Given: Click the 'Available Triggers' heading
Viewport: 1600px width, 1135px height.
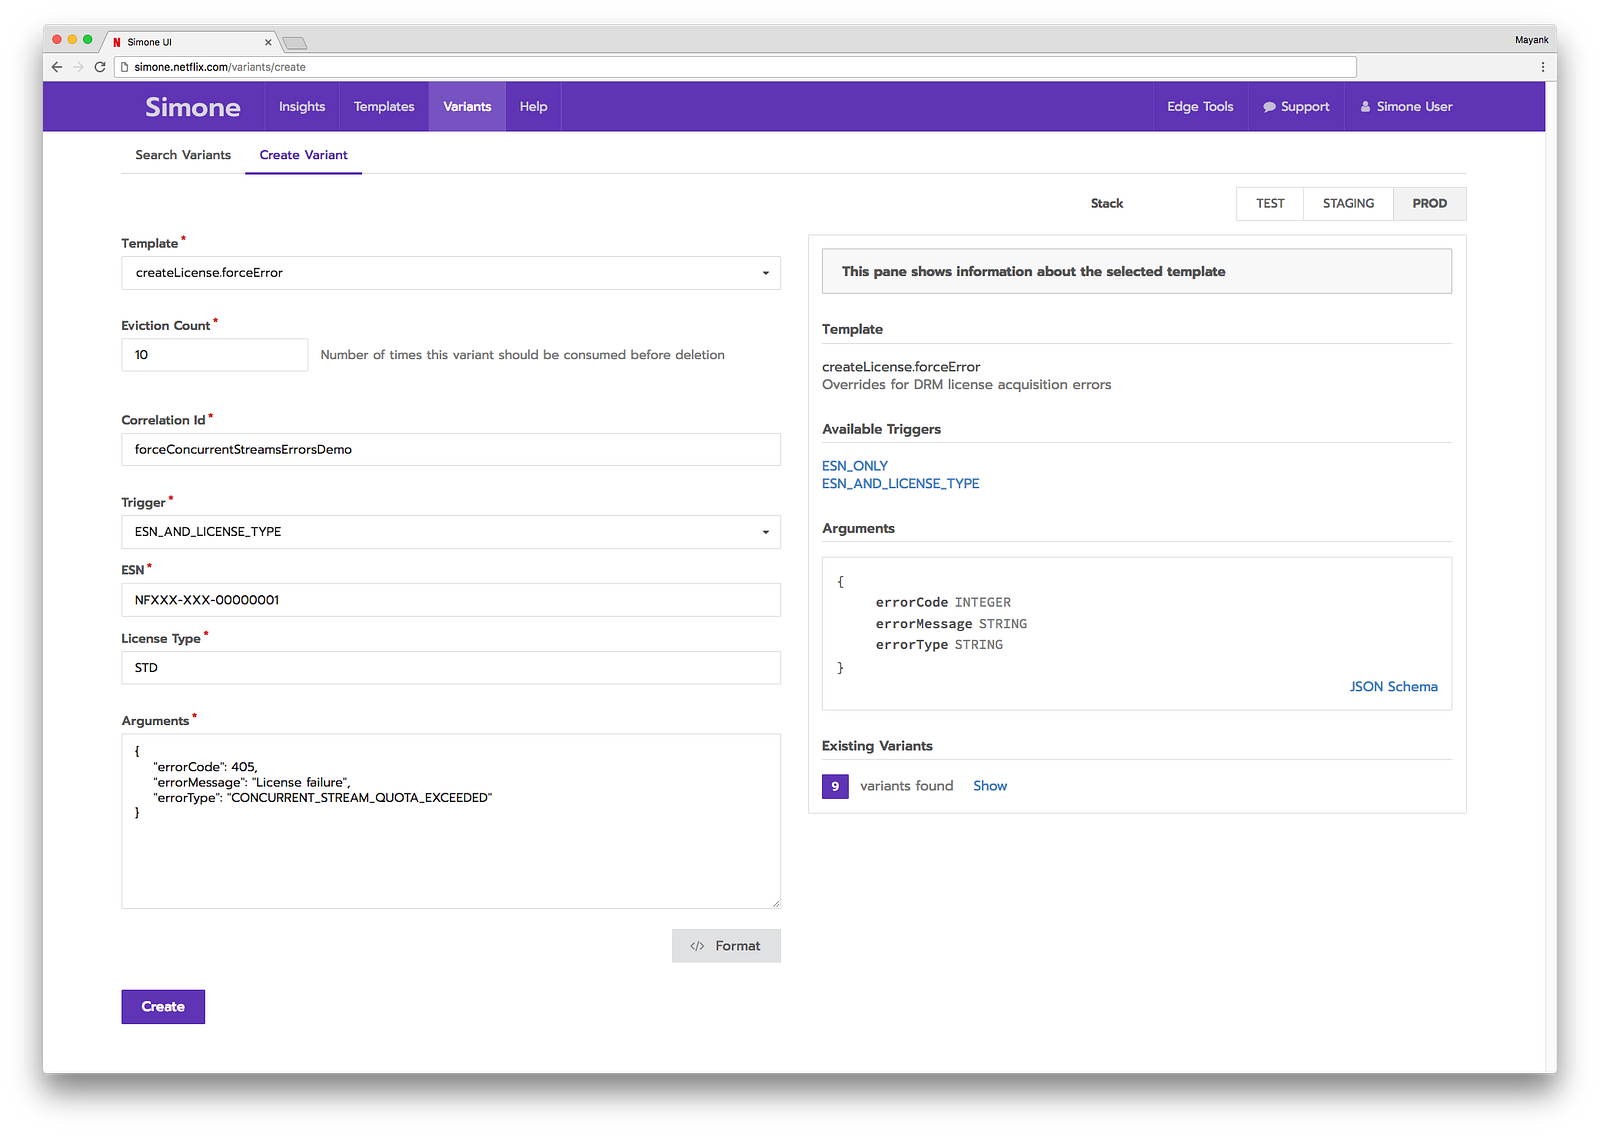Looking at the screenshot, I should click(x=881, y=429).
